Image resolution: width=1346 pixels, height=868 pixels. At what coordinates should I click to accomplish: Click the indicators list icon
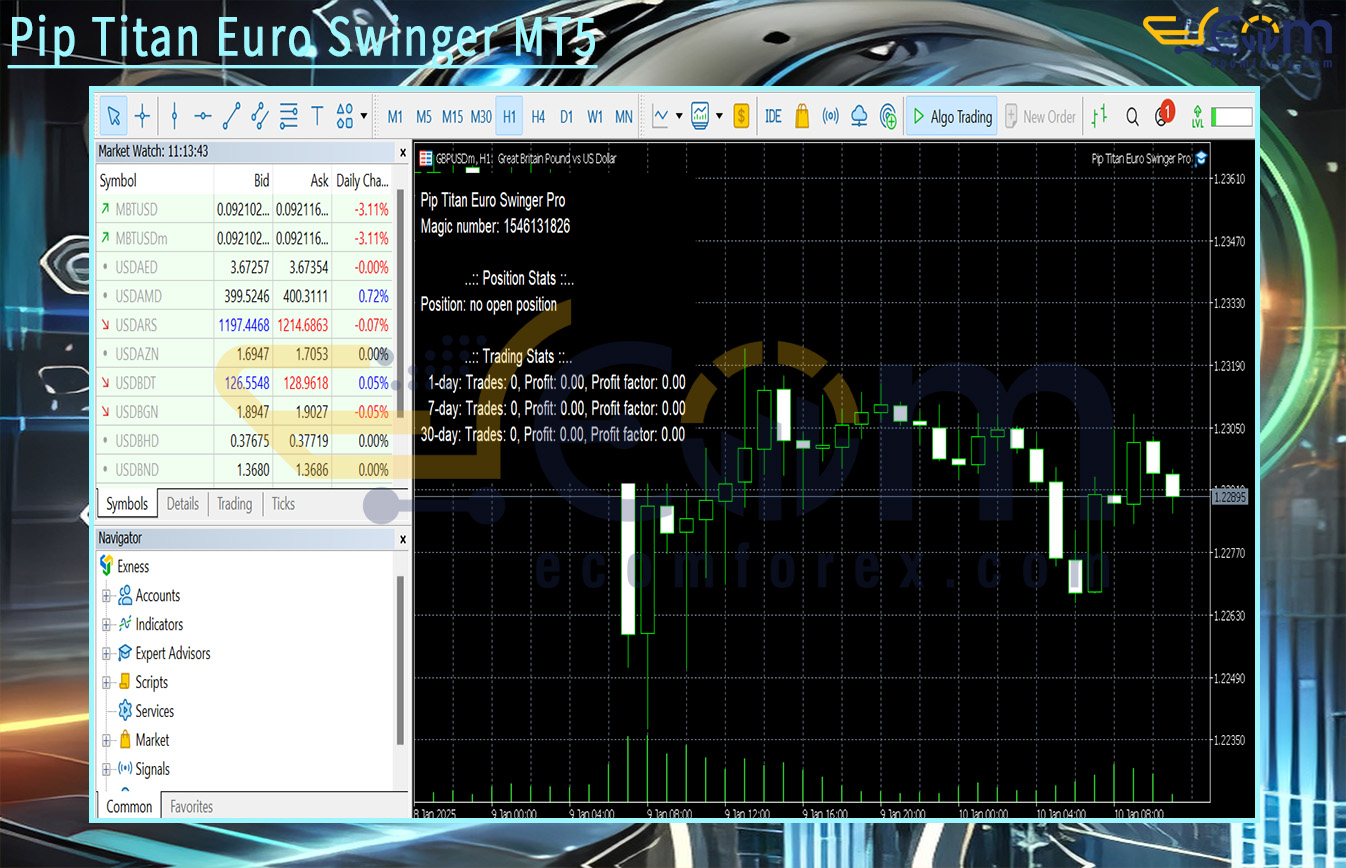tap(700, 117)
